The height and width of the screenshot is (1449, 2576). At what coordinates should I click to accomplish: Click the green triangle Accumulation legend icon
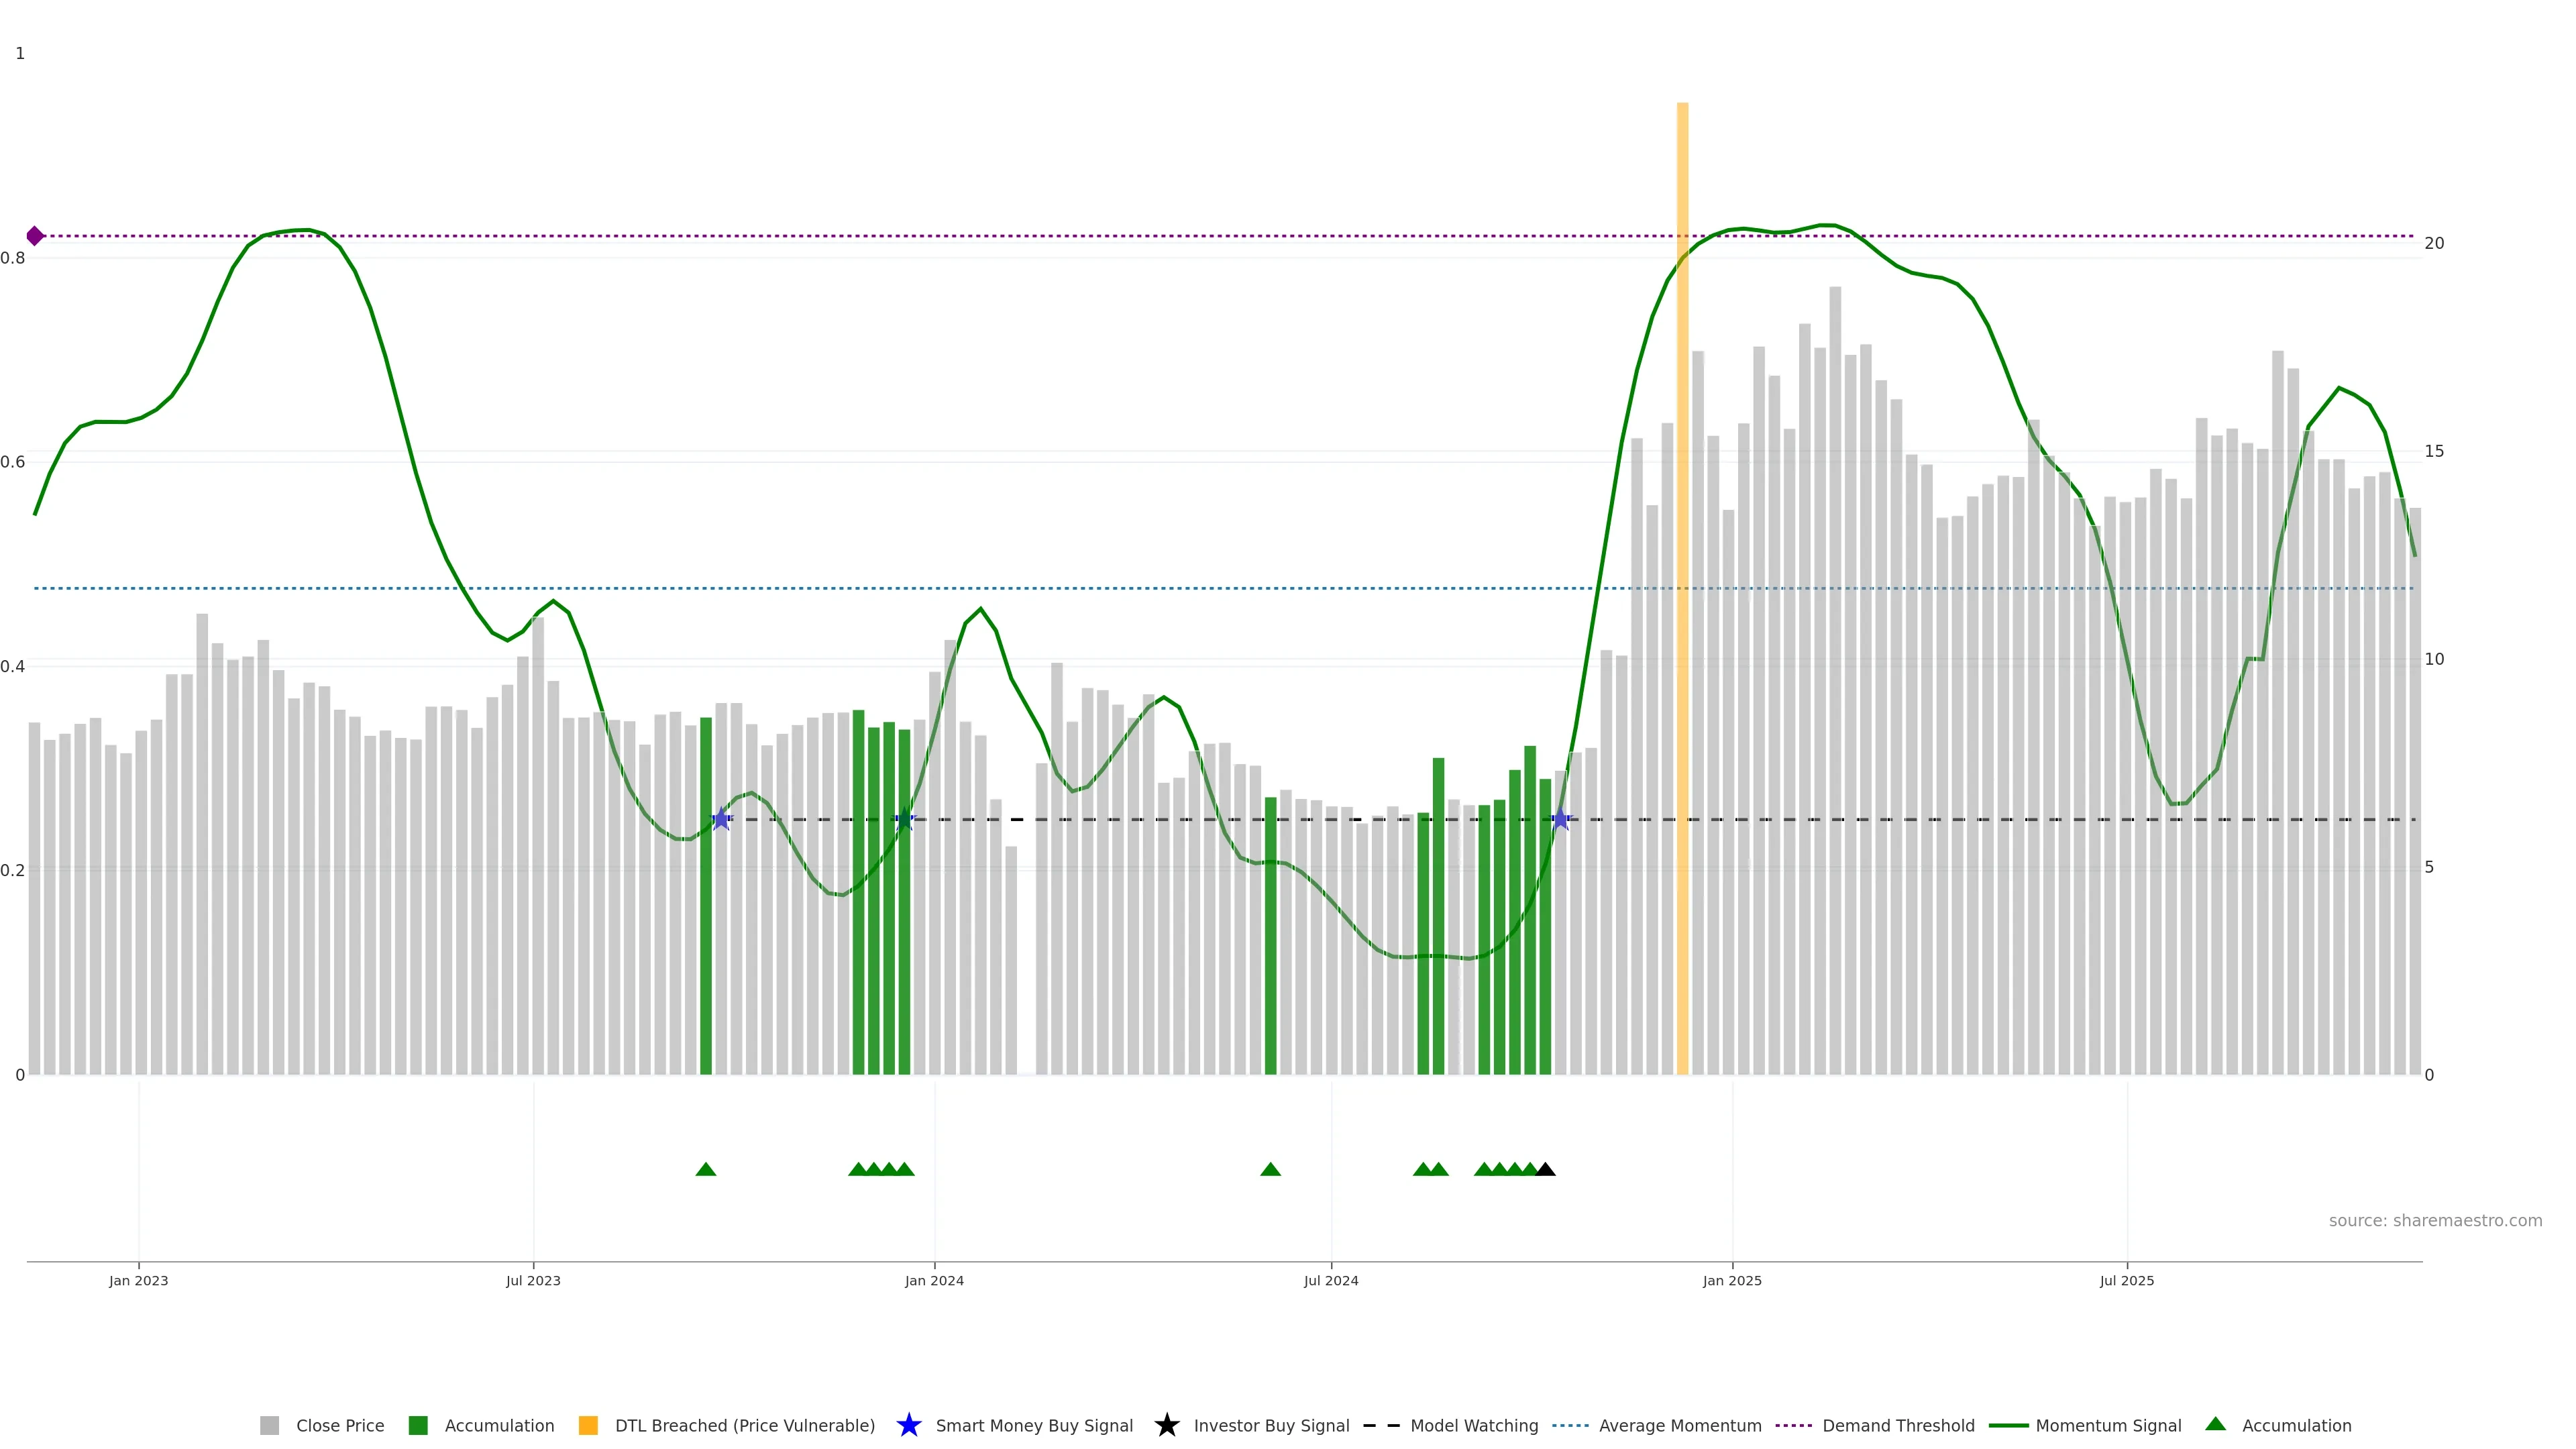2215,1424
